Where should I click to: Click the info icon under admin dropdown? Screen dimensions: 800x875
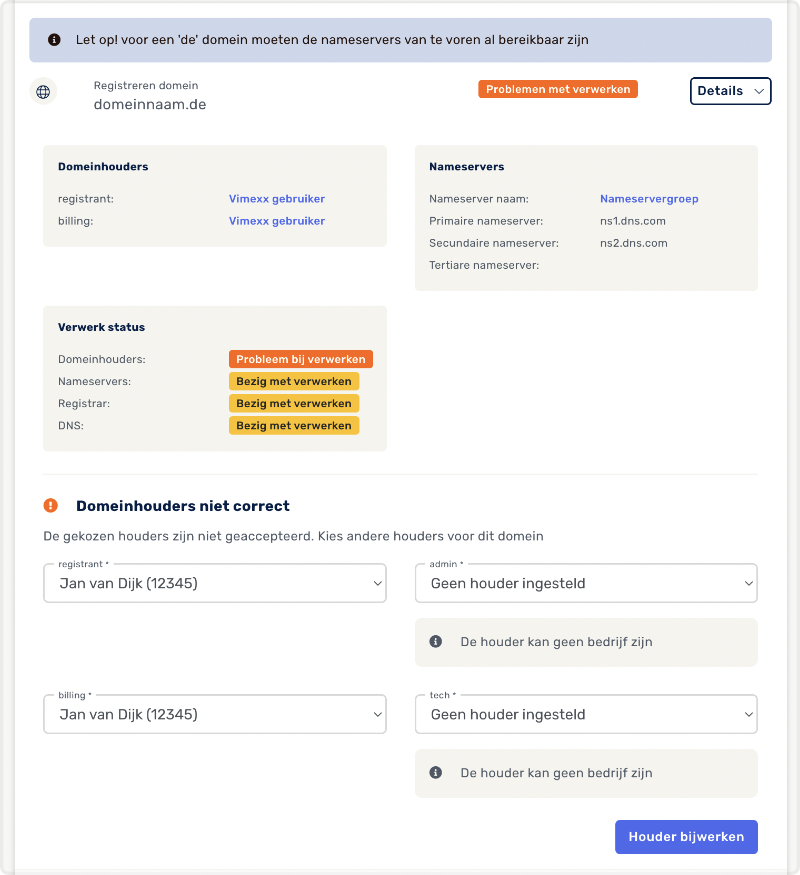coord(436,642)
